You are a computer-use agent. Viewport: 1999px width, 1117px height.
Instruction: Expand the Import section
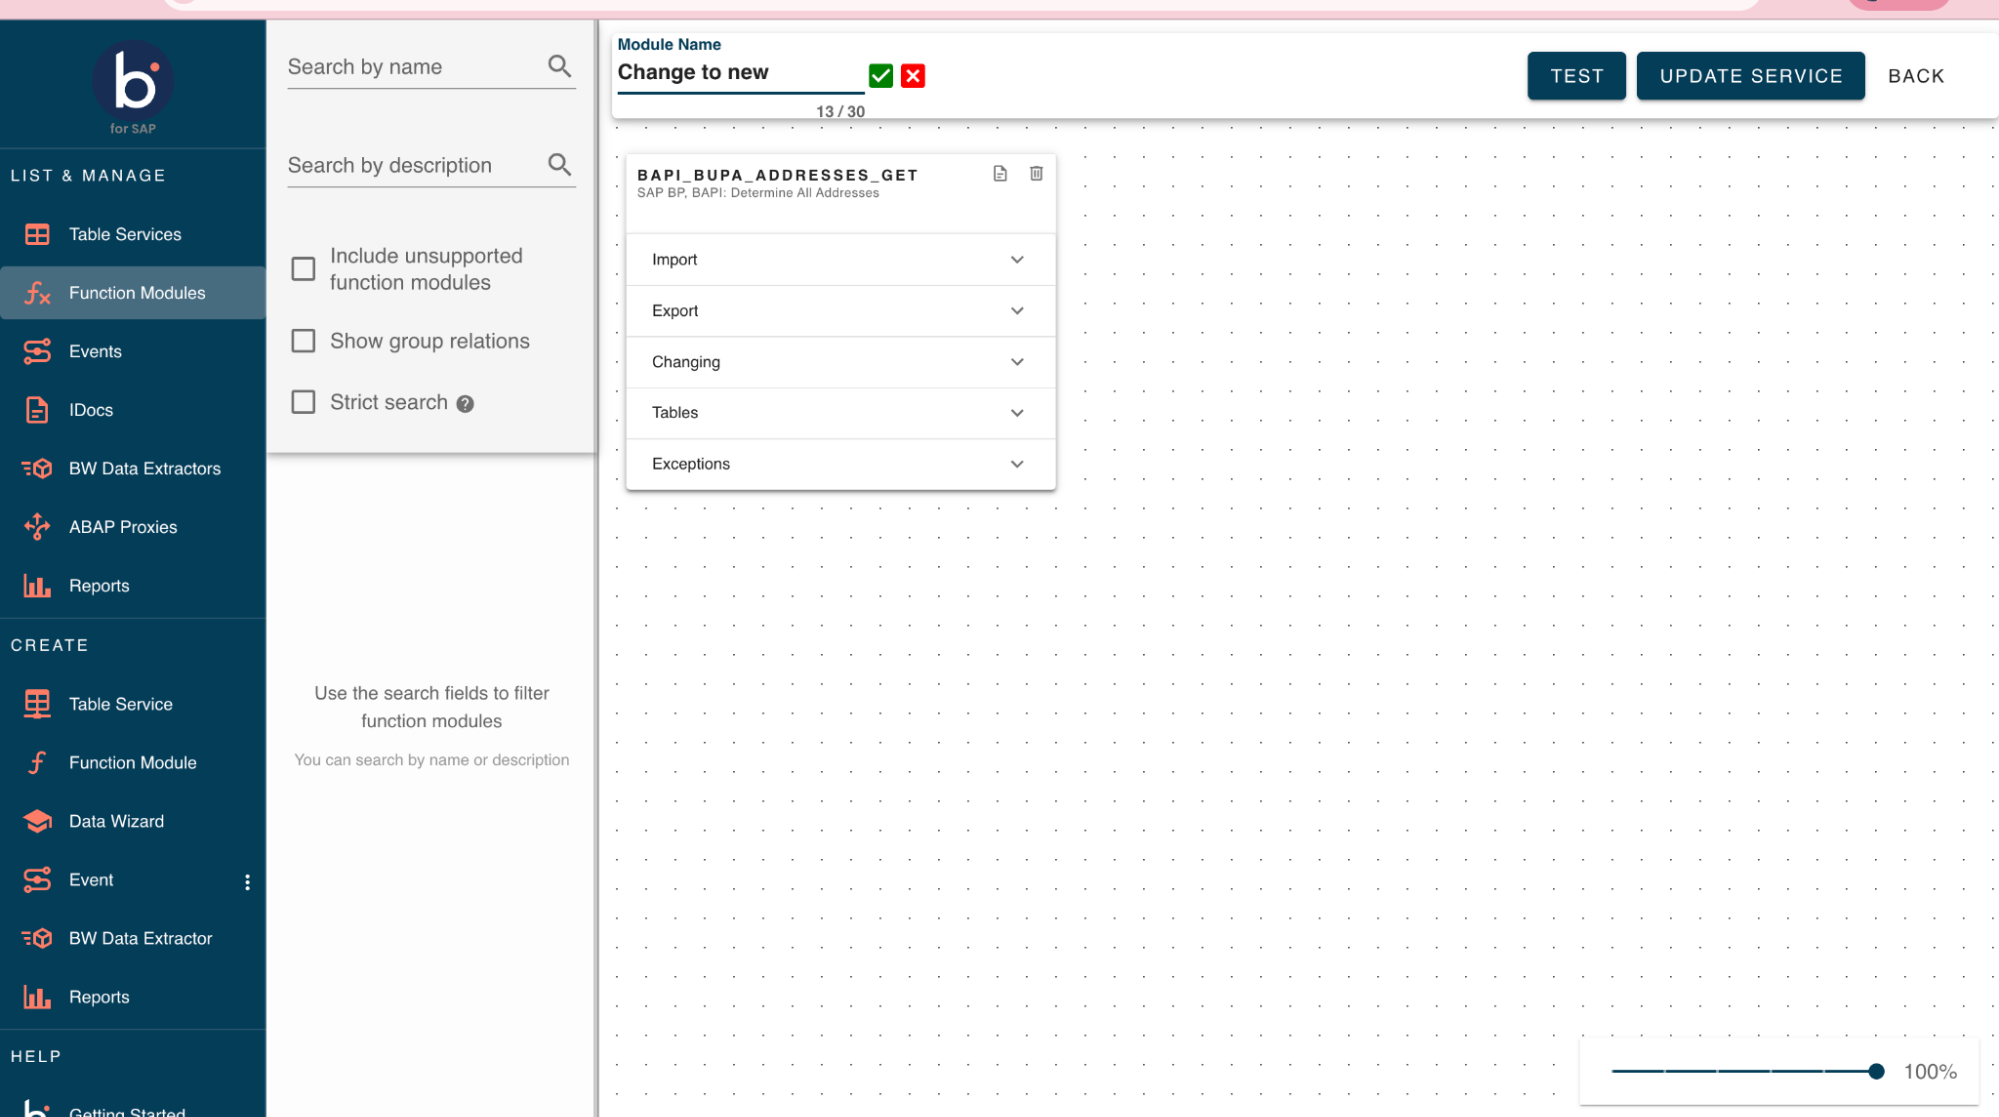pyautogui.click(x=840, y=260)
